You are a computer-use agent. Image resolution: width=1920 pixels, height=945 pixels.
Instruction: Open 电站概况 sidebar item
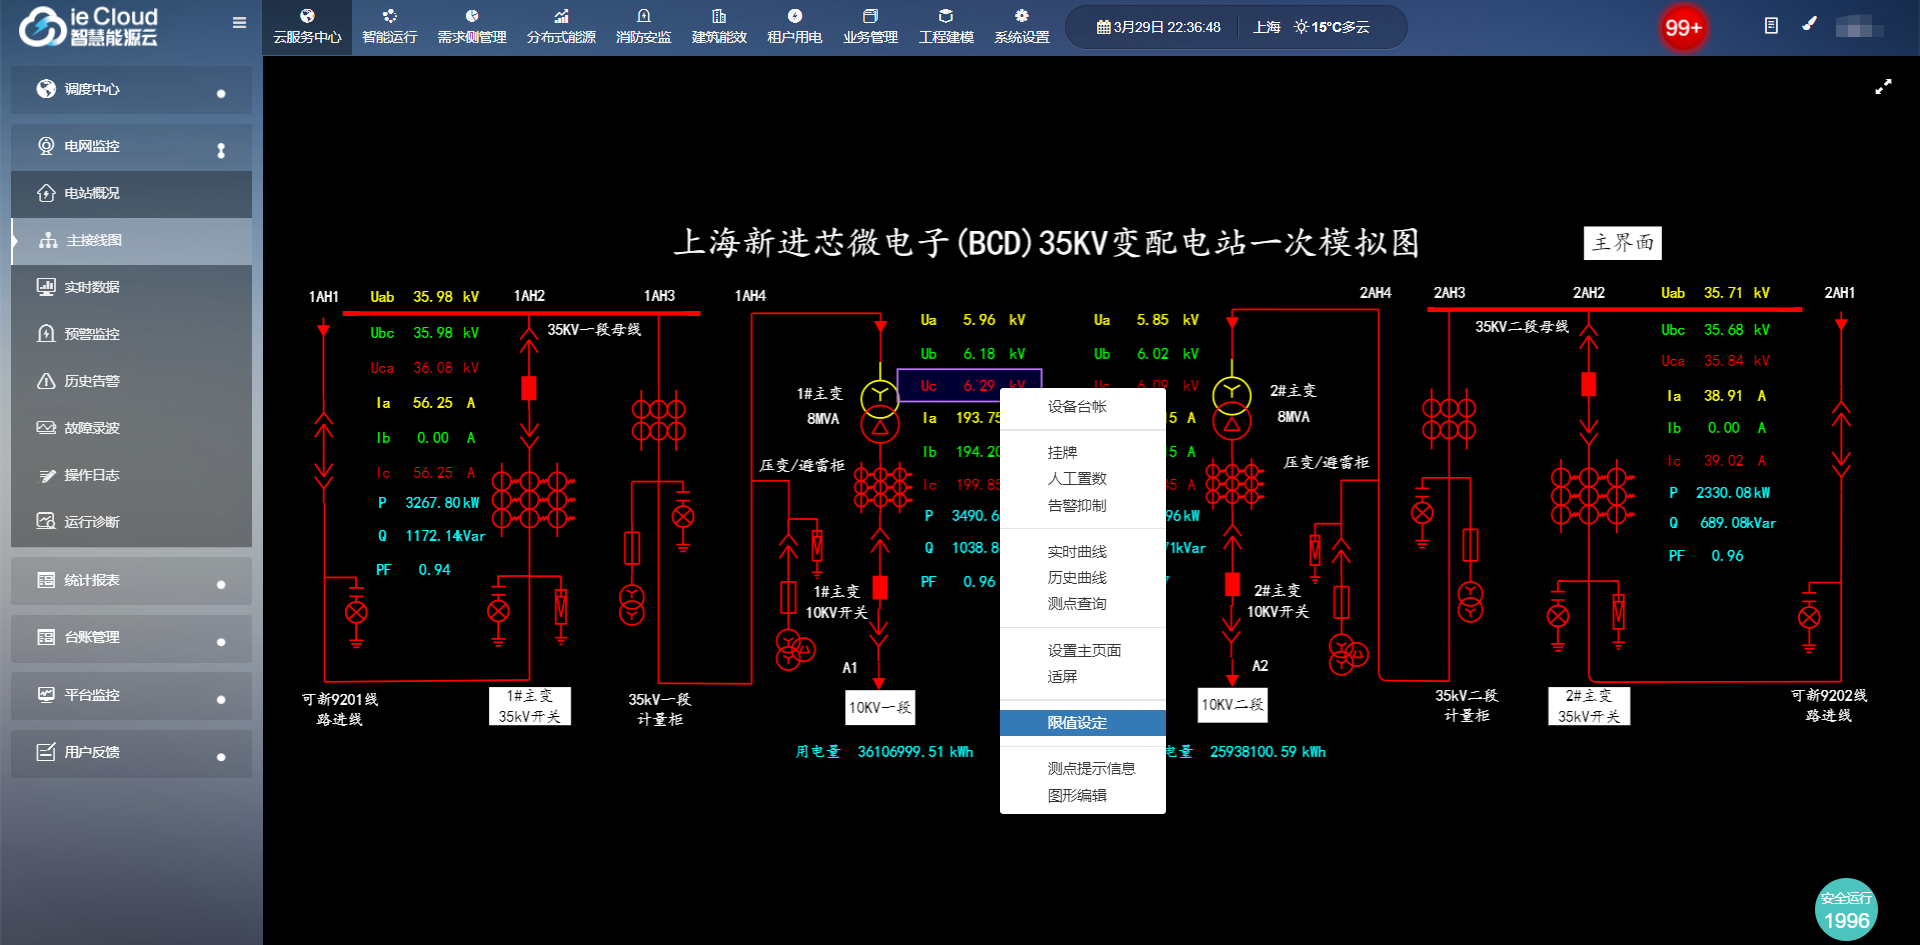[131, 193]
